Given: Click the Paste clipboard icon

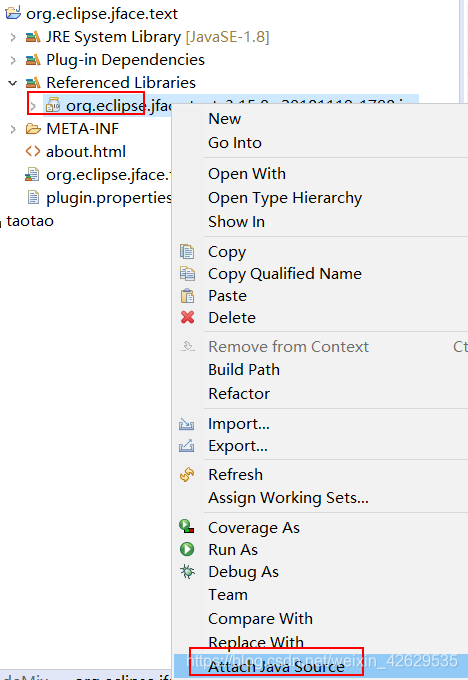Looking at the screenshot, I should (x=187, y=296).
